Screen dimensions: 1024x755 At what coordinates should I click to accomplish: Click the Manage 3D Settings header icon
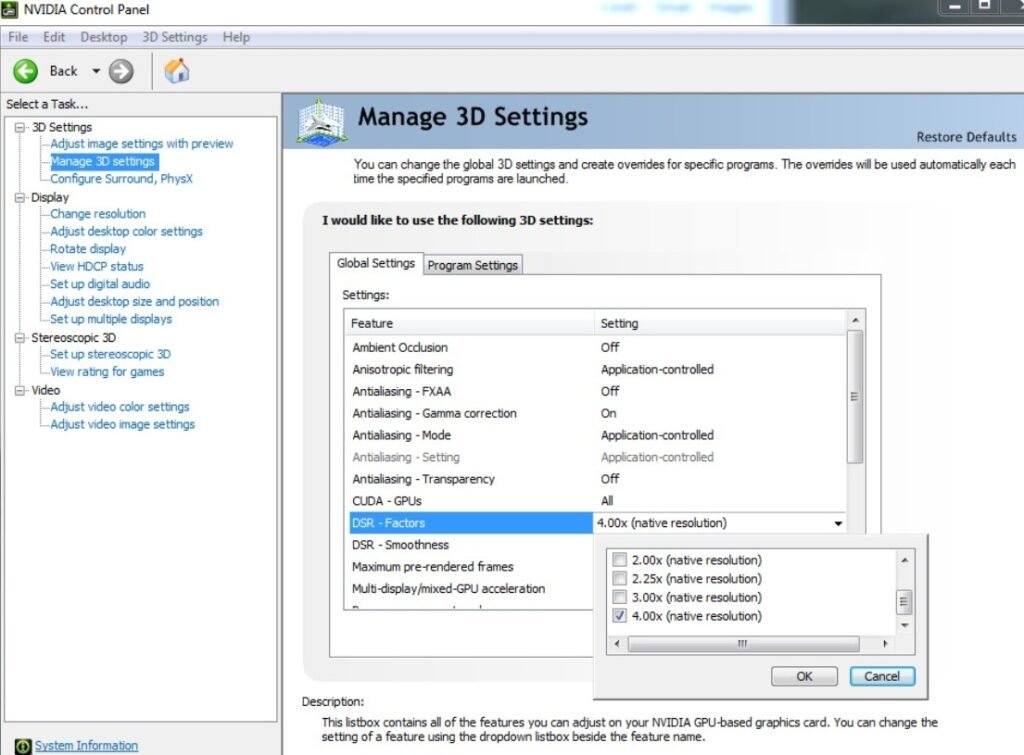[x=320, y=122]
